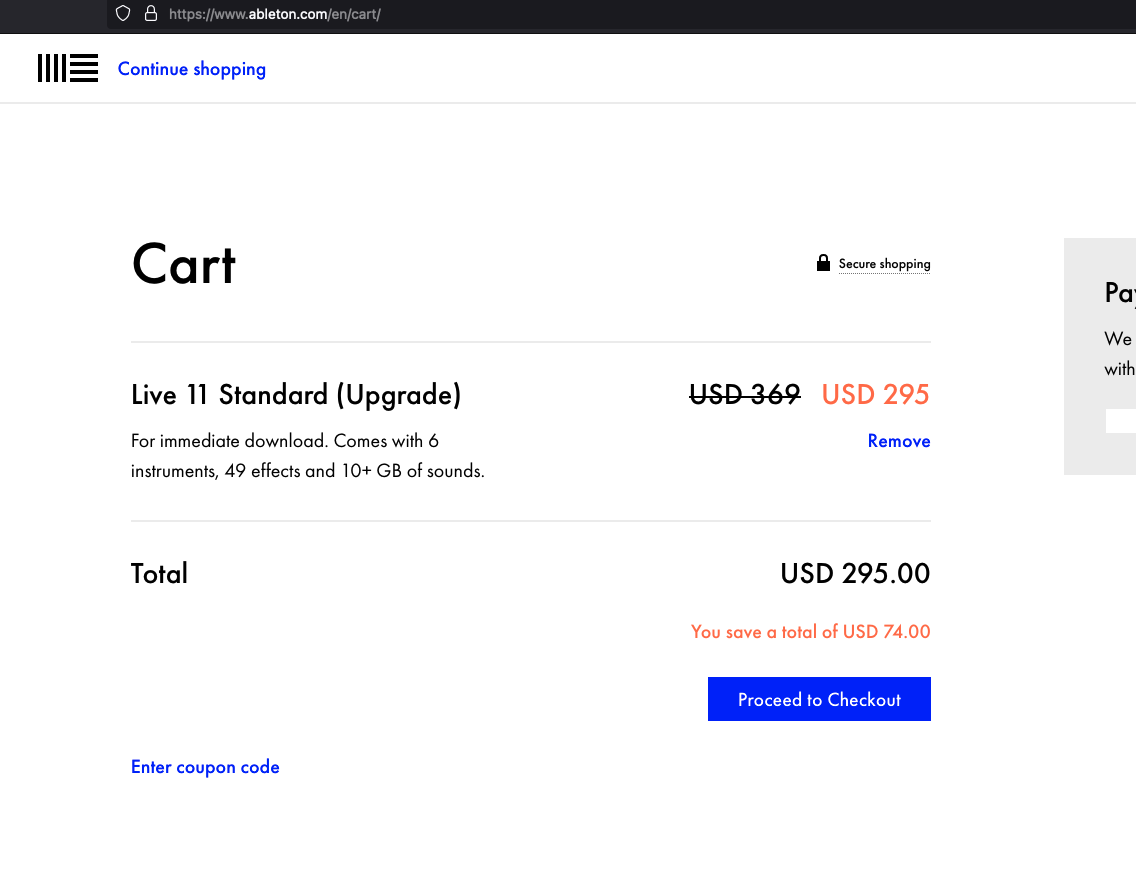The width and height of the screenshot is (1136, 890).
Task: Click the USD 295.00 total amount
Action: click(x=855, y=574)
